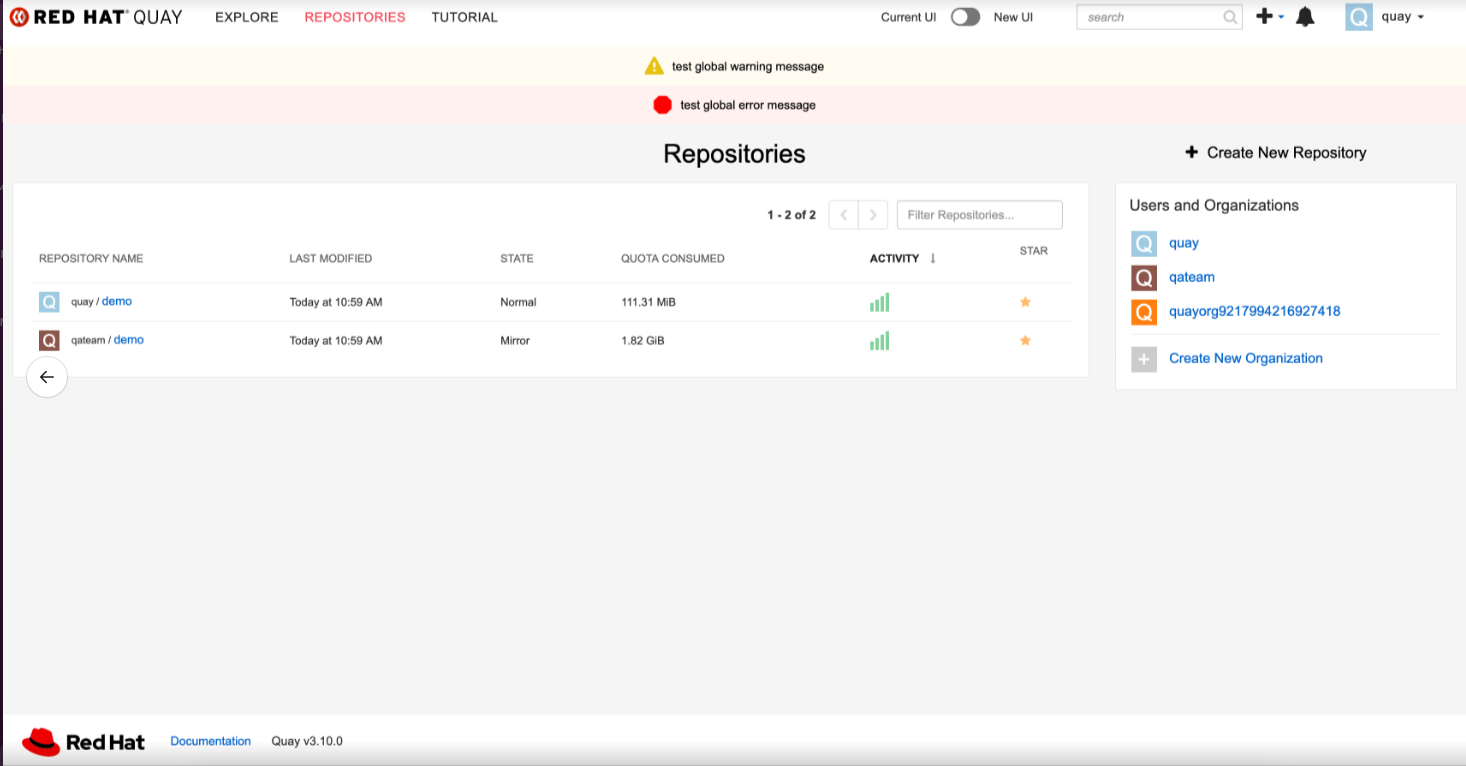Sort by Repository Name column
Screen dimensions: 1466x766
(91, 258)
